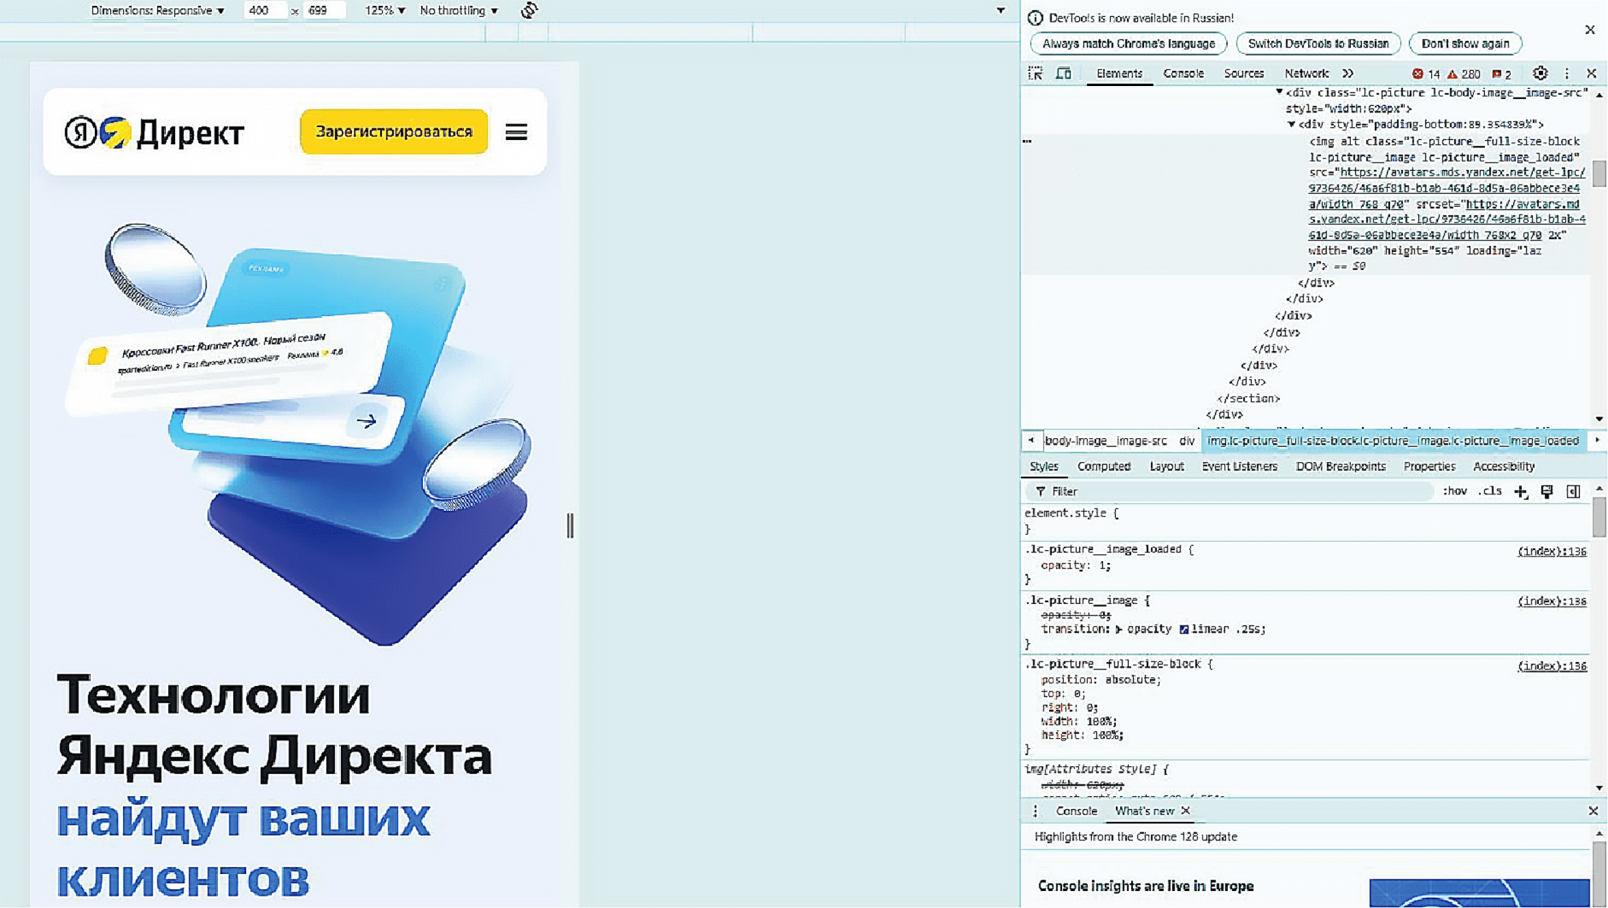Viewport: 1608px width, 908px height.
Task: Switch to the Console tab in the top bar
Action: coord(1183,74)
